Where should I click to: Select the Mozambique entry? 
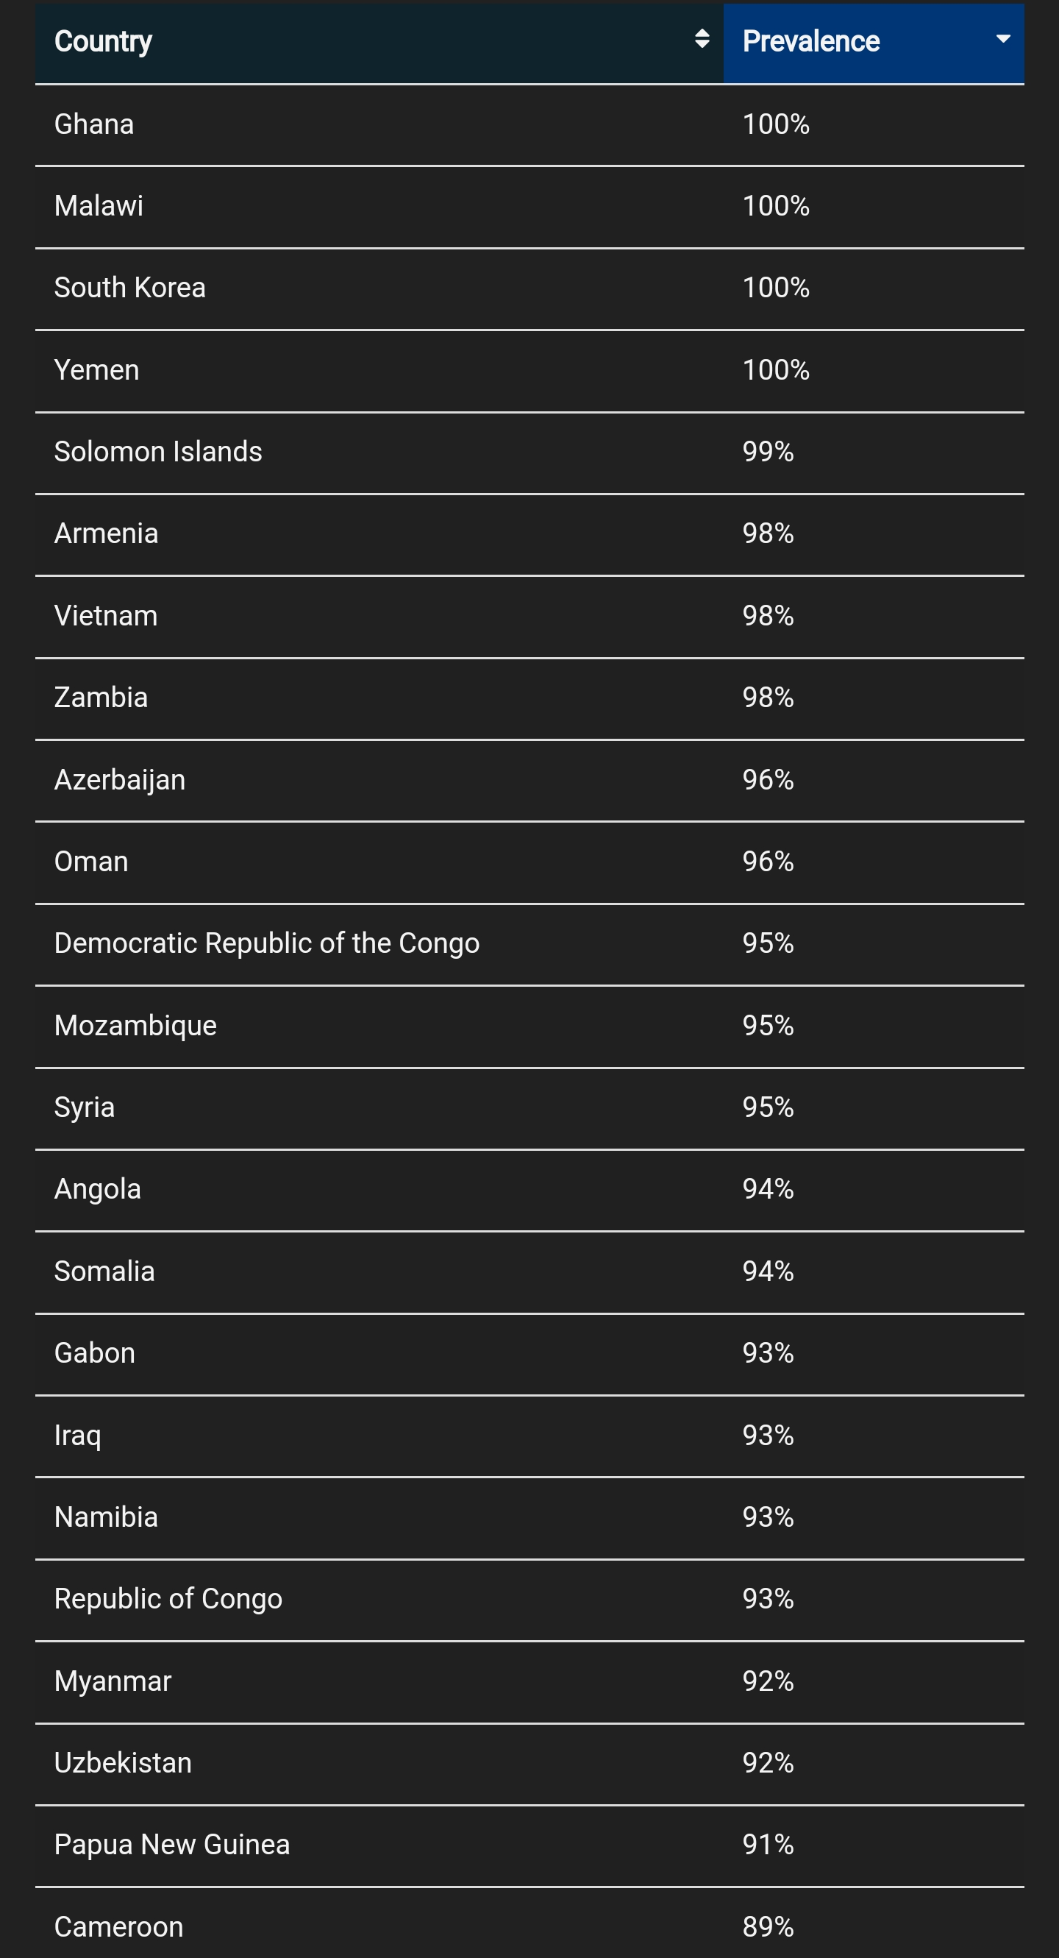click(135, 1026)
